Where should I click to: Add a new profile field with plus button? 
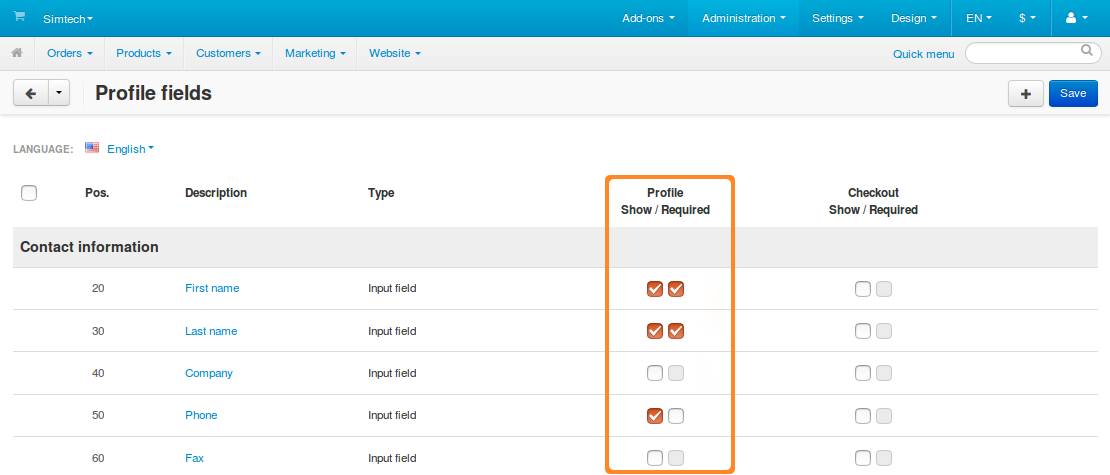[1025, 93]
